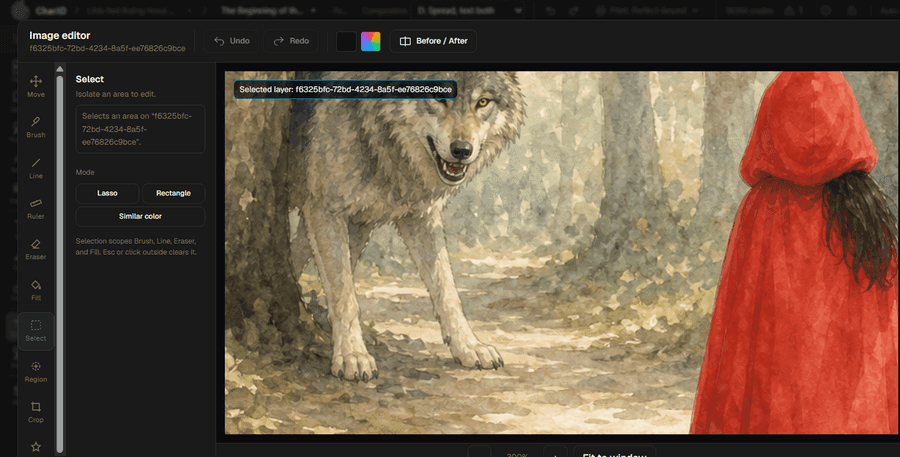
Task: Pick the Eraser tool
Action: (36, 249)
